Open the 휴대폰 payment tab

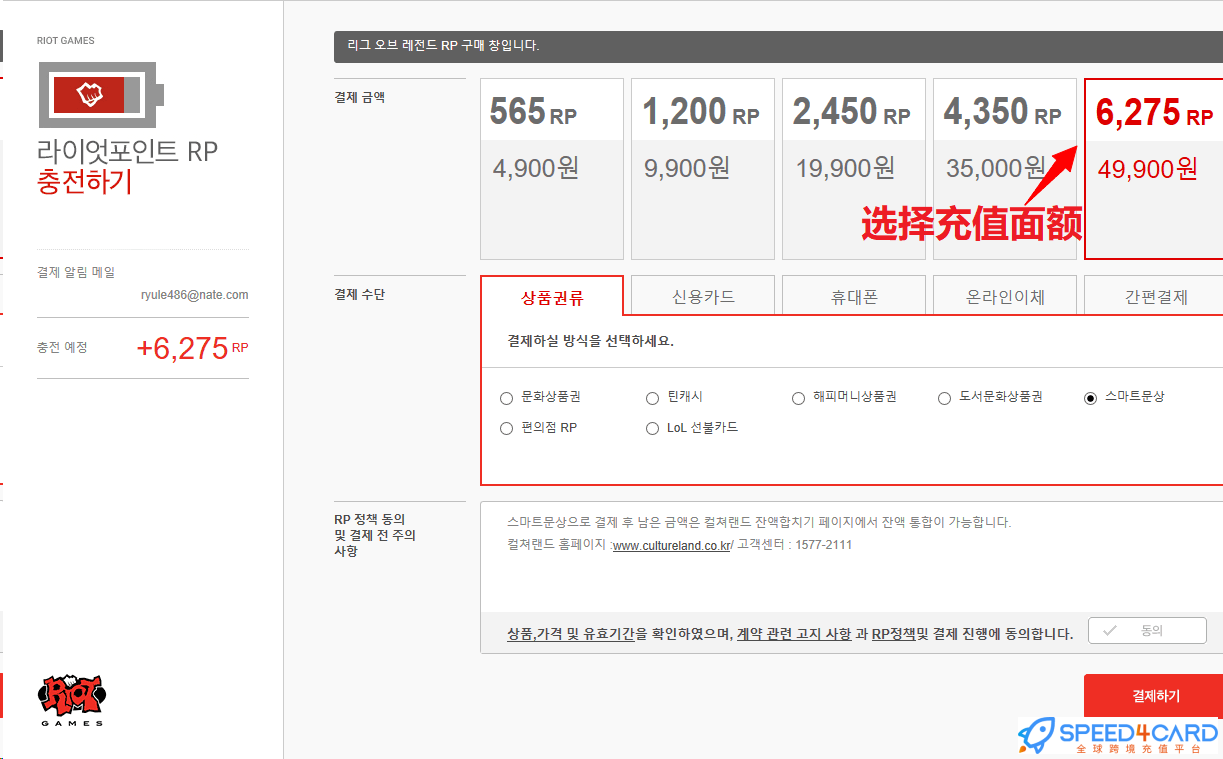click(x=854, y=296)
